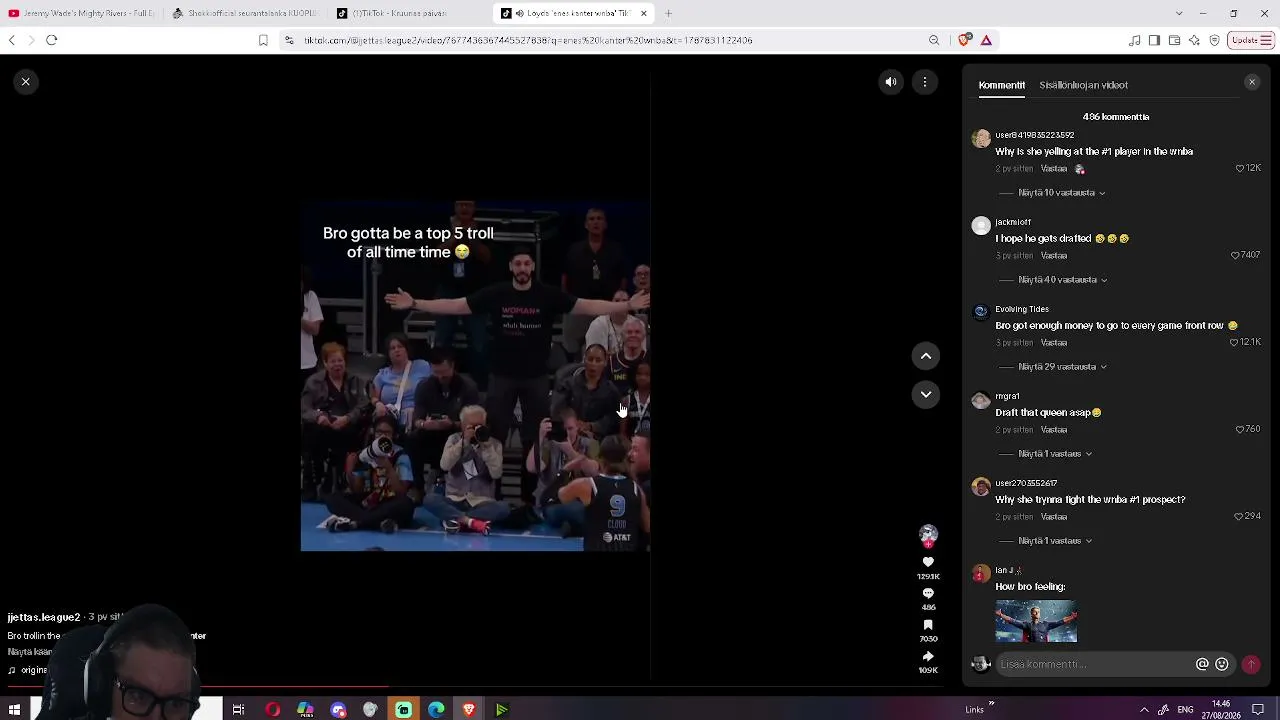Bookmark this page in the browser
This screenshot has height=720, width=1280.
[x=263, y=40]
